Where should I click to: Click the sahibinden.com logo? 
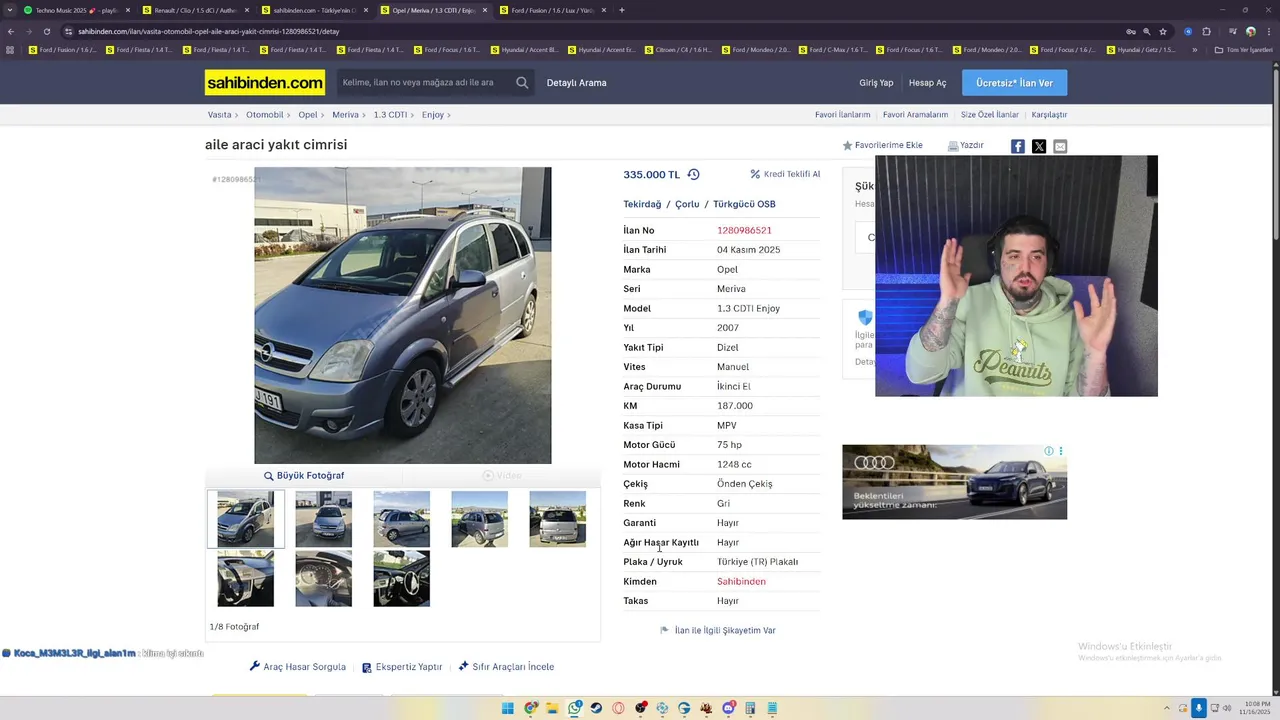[265, 83]
